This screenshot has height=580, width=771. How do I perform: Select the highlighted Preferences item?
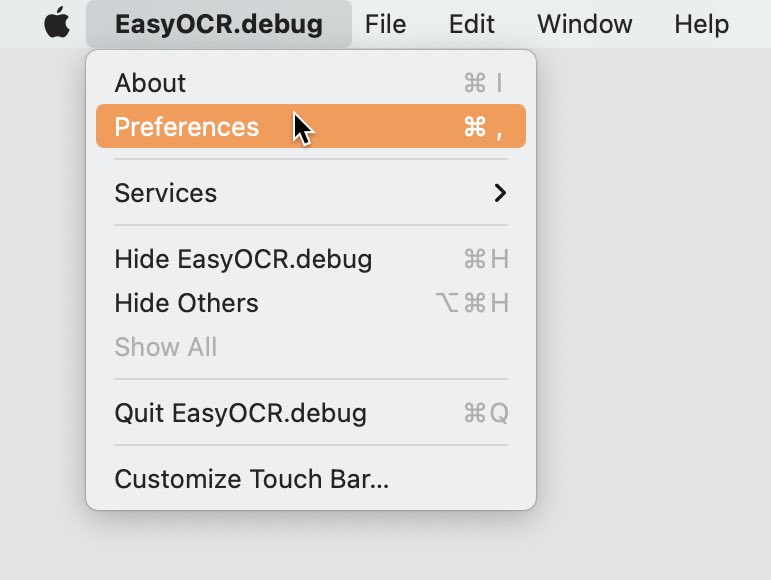(311, 126)
